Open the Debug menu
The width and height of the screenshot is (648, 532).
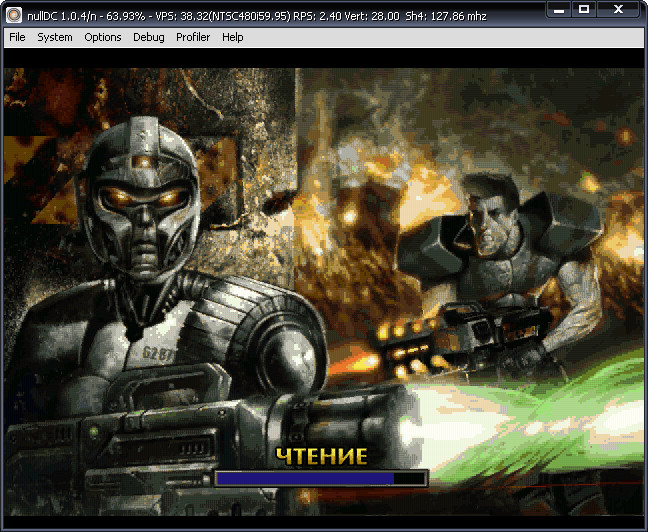148,37
